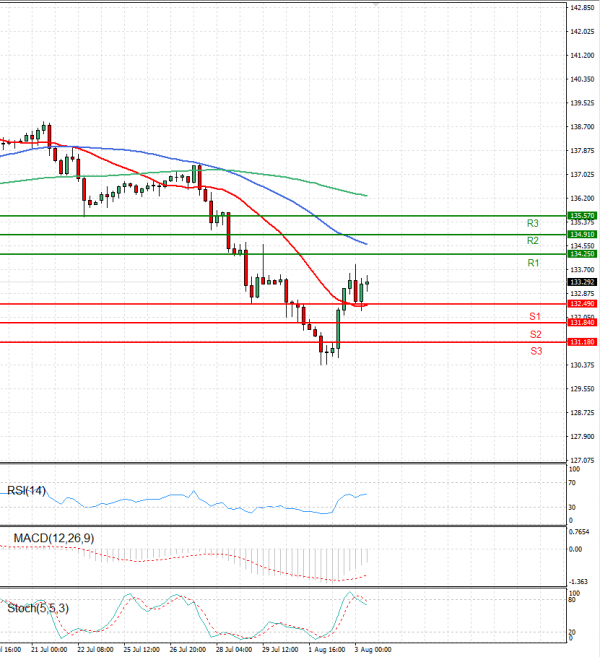Click the 127.075 price axis value

point(582,460)
